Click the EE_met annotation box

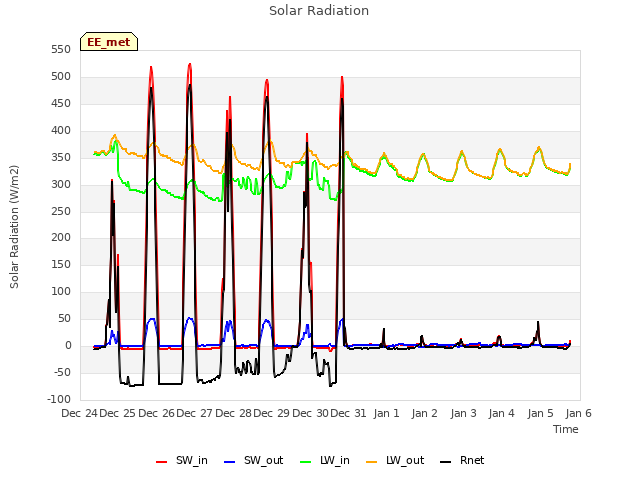[109, 42]
